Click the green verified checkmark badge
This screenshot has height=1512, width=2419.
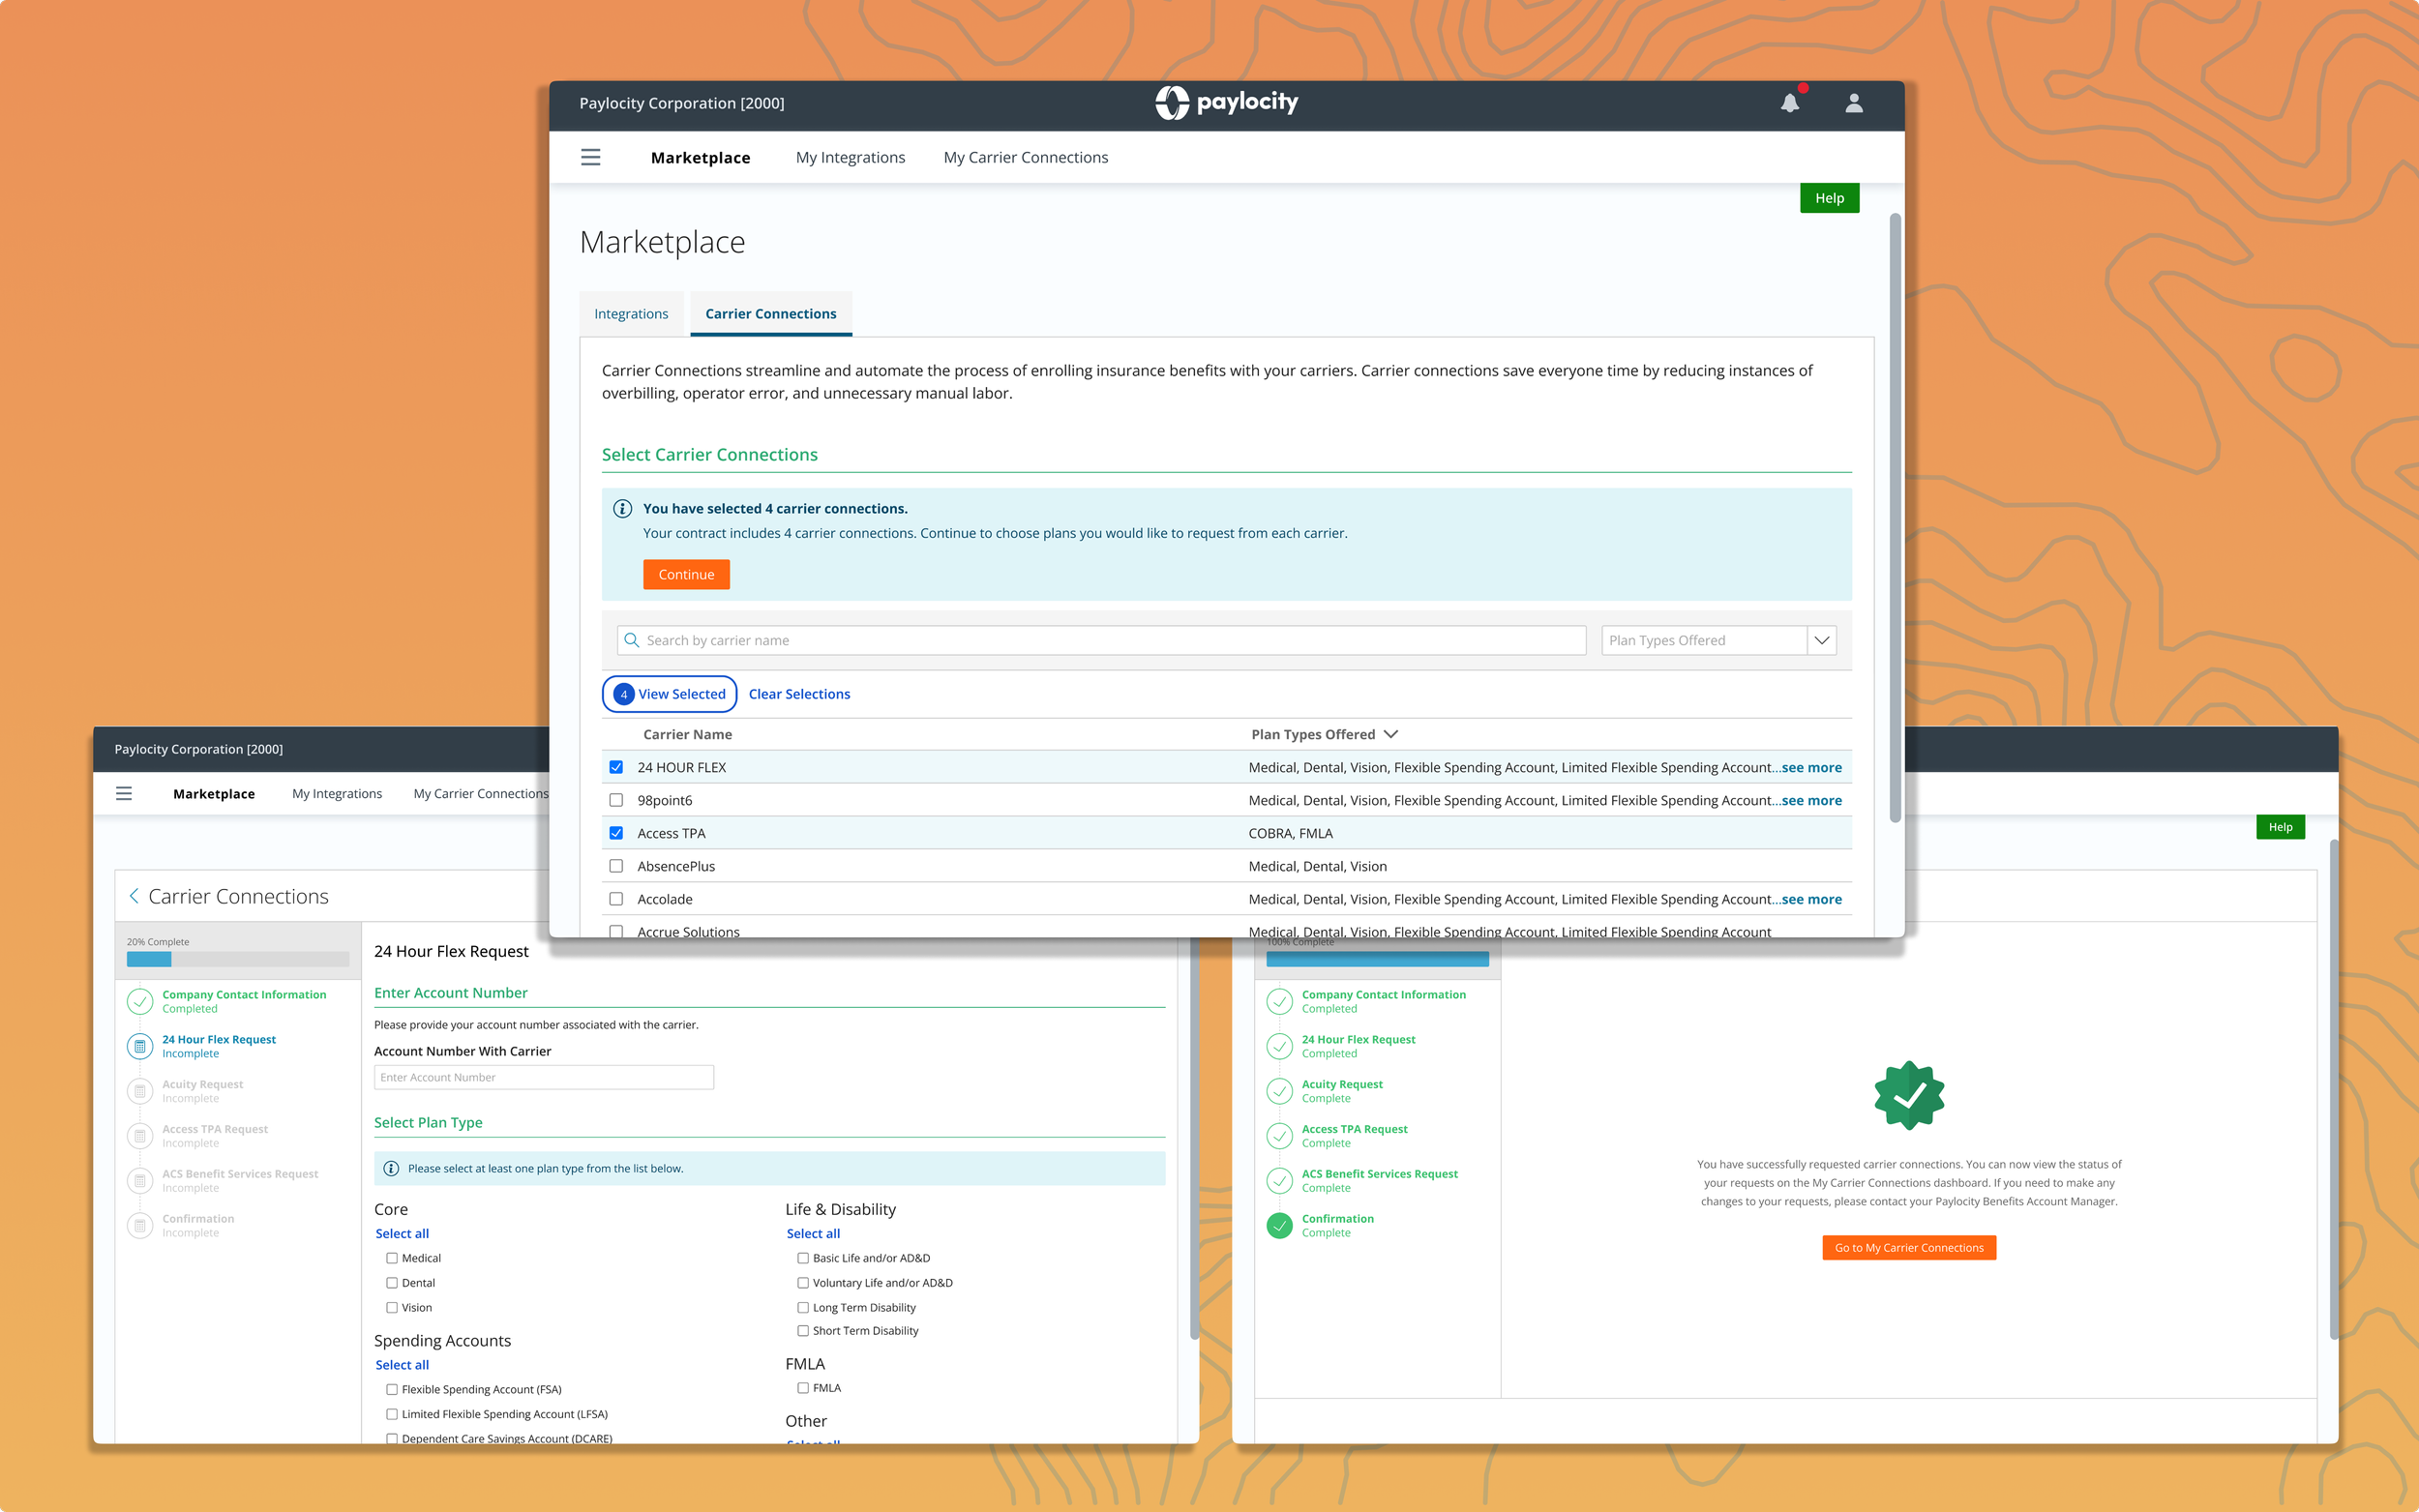pyautogui.click(x=1908, y=1096)
